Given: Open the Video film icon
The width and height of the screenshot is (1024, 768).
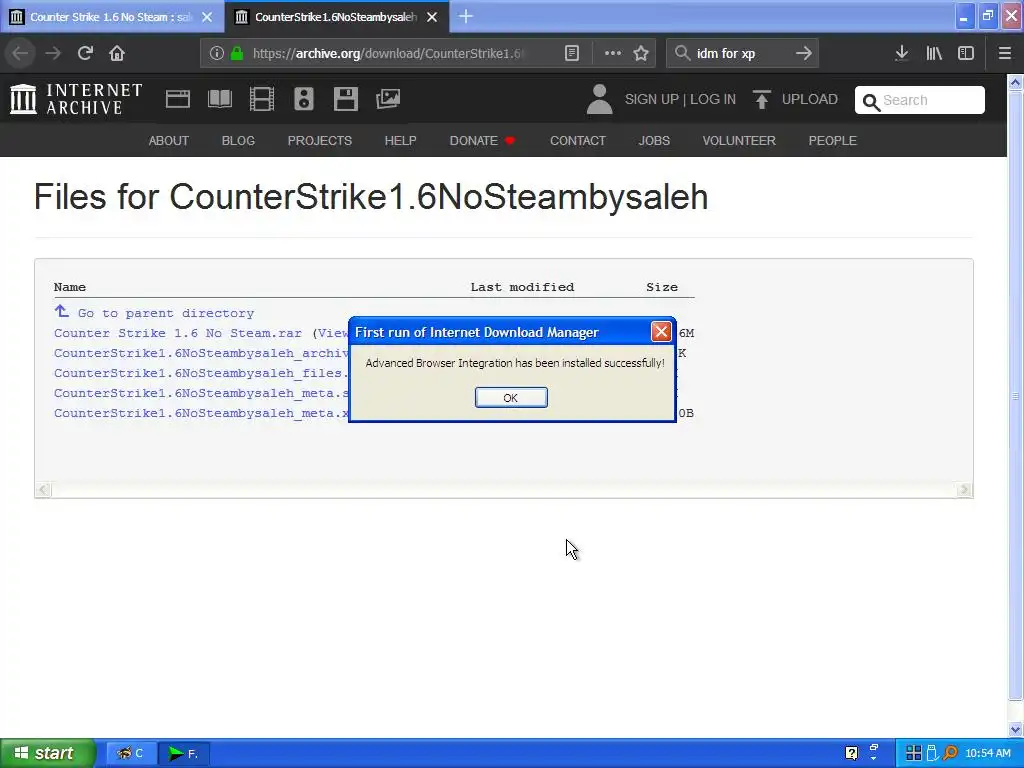Looking at the screenshot, I should (x=262, y=99).
